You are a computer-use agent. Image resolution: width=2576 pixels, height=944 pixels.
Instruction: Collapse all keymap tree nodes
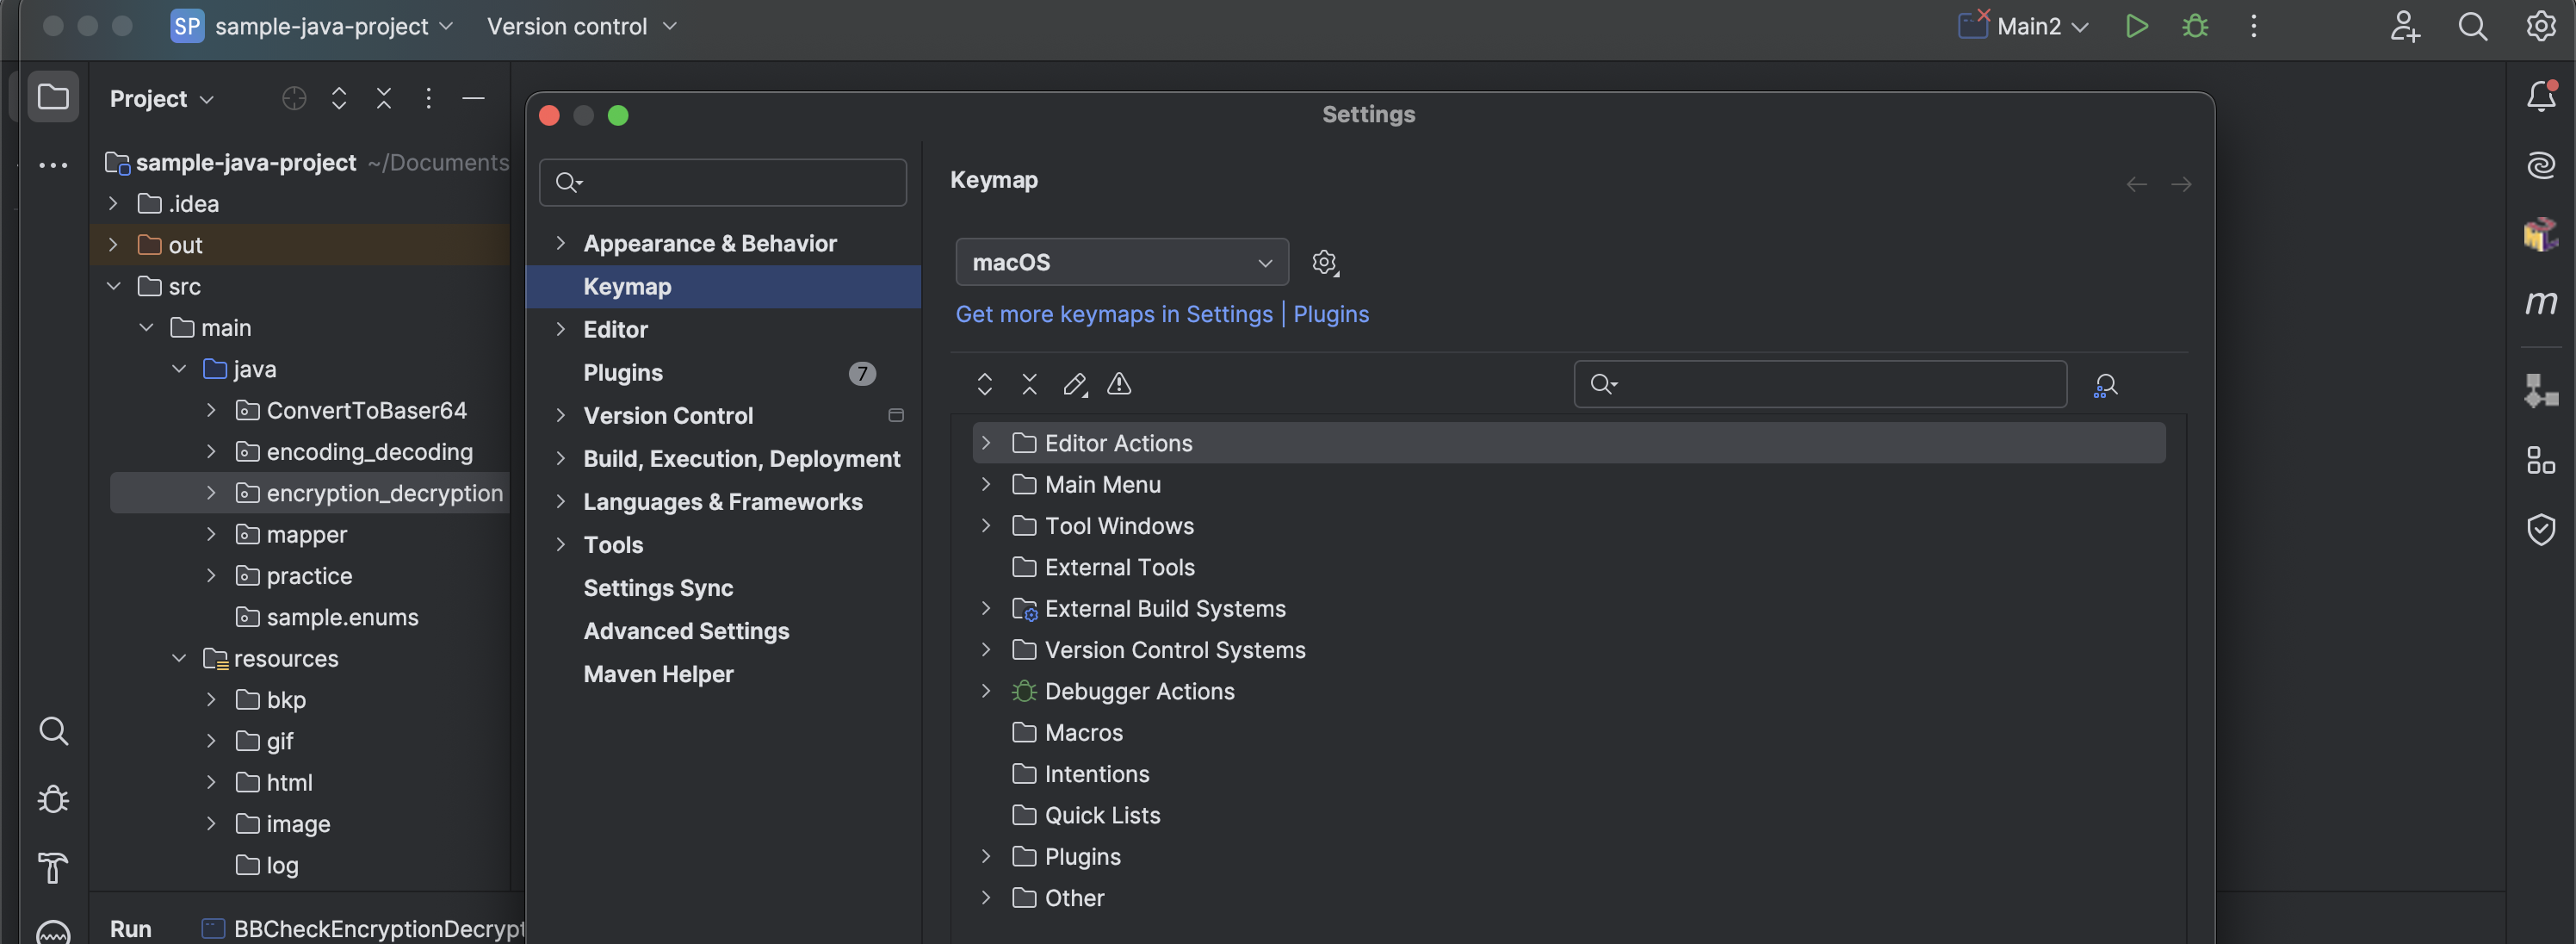pos(1029,384)
